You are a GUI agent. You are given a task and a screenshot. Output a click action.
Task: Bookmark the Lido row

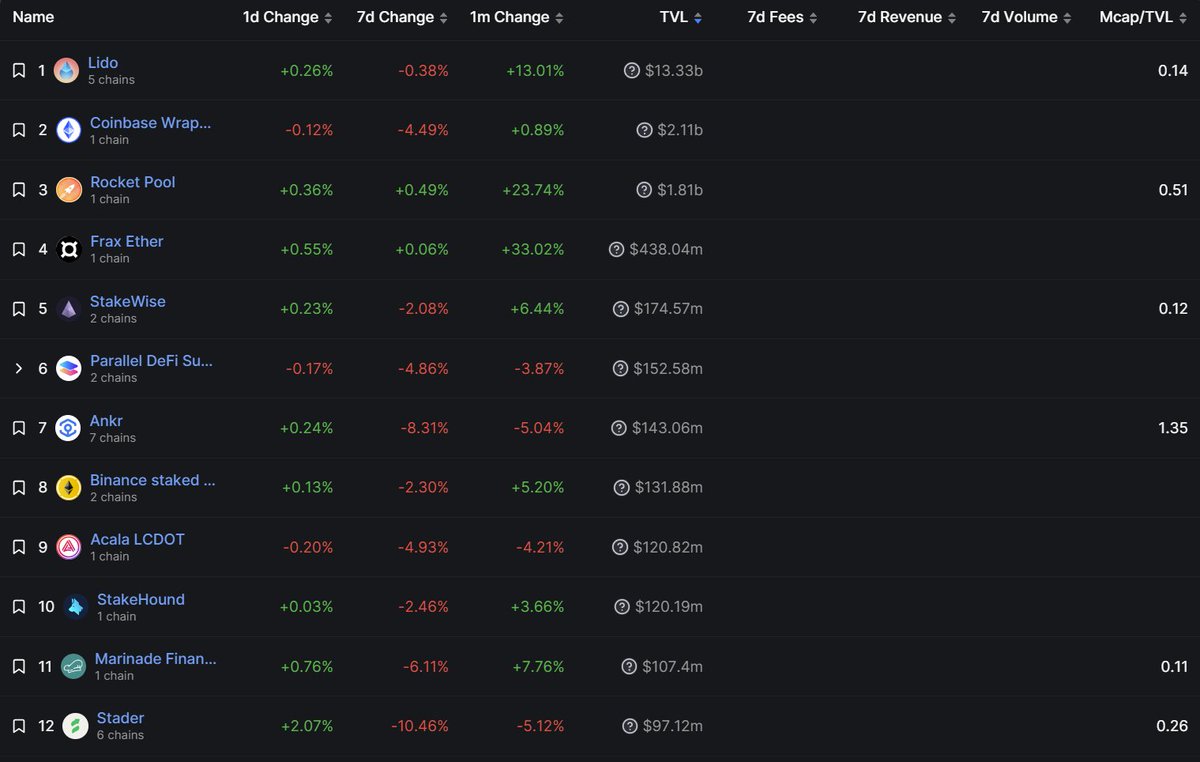pos(18,71)
